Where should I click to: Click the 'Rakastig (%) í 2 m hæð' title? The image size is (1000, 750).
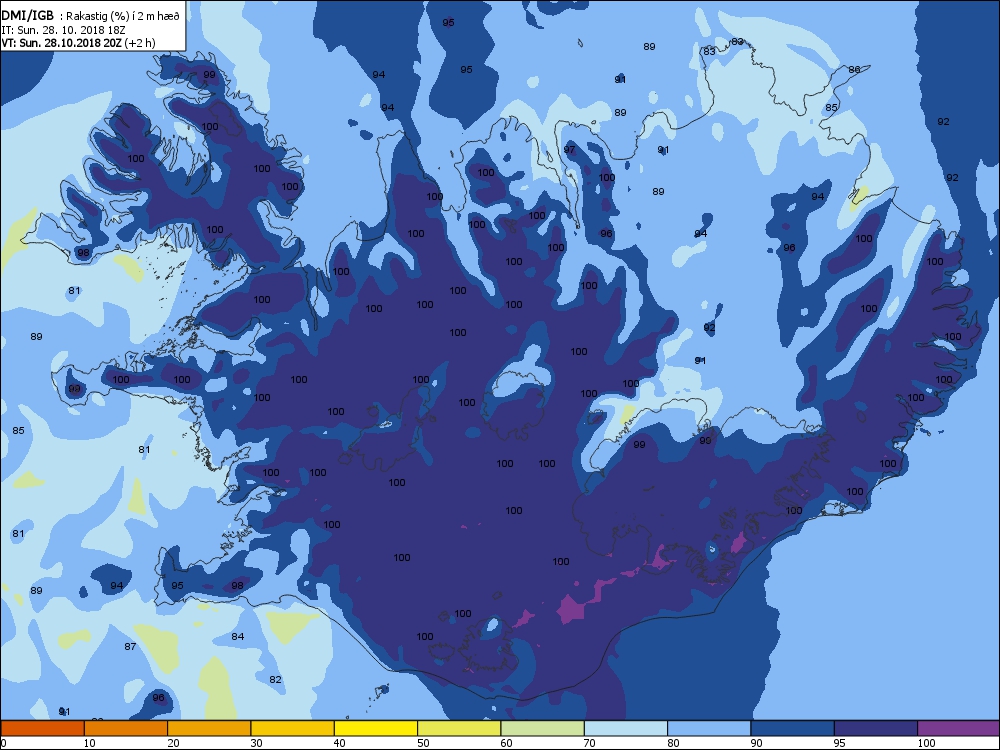tap(123, 17)
